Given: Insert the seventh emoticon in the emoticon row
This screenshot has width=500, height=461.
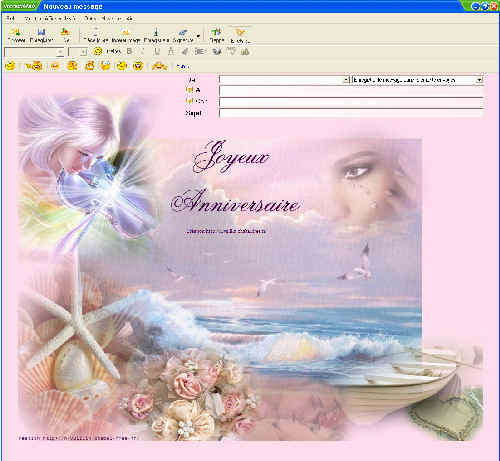Looking at the screenshot, I should 122,66.
